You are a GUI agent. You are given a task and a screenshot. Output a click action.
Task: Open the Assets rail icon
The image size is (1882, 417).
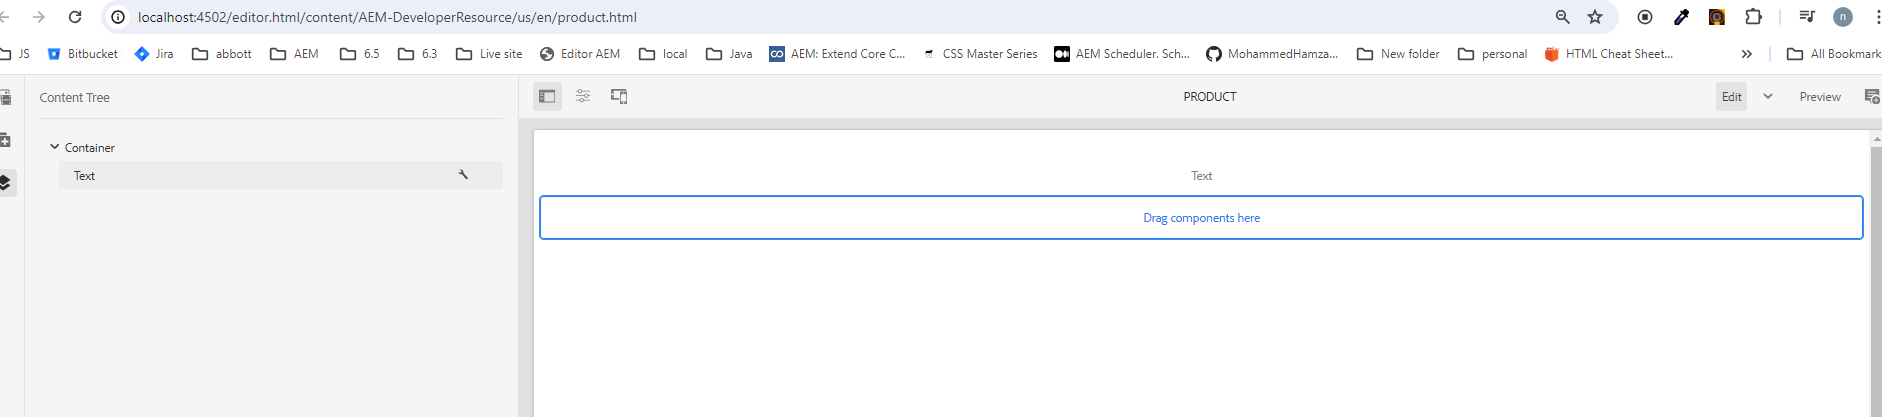[6, 98]
